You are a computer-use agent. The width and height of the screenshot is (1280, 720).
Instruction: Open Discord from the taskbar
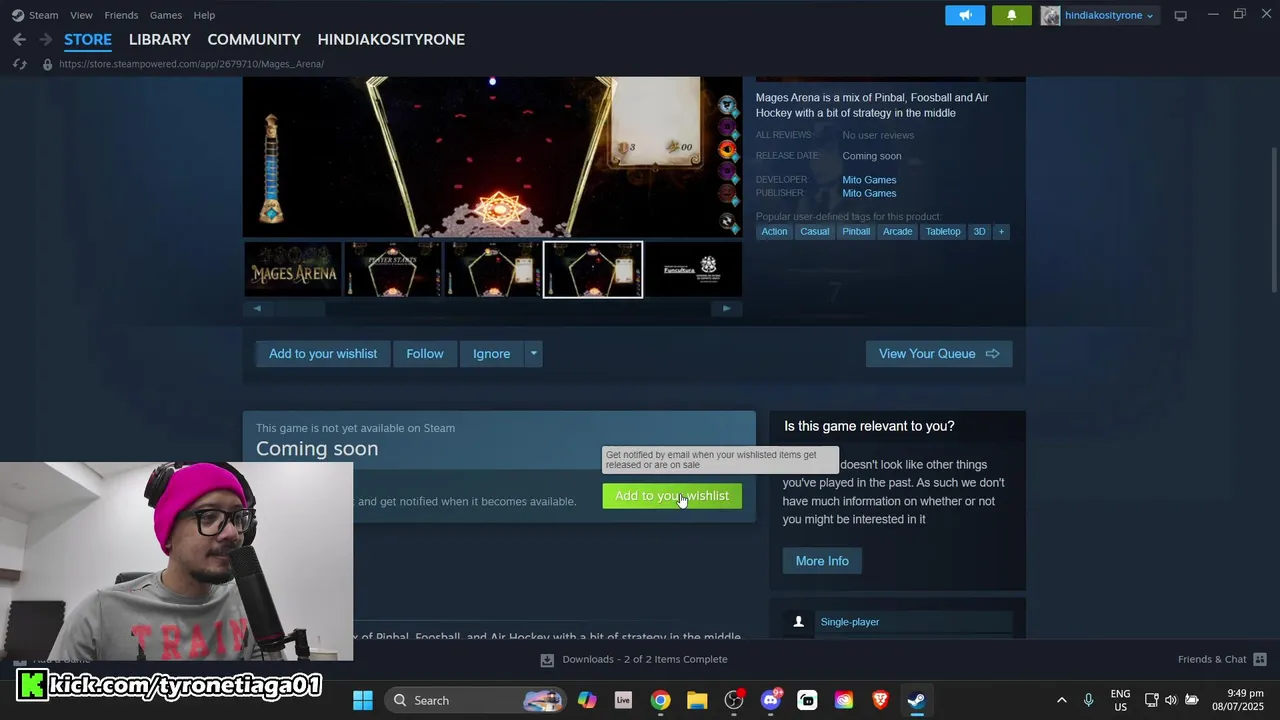click(771, 700)
